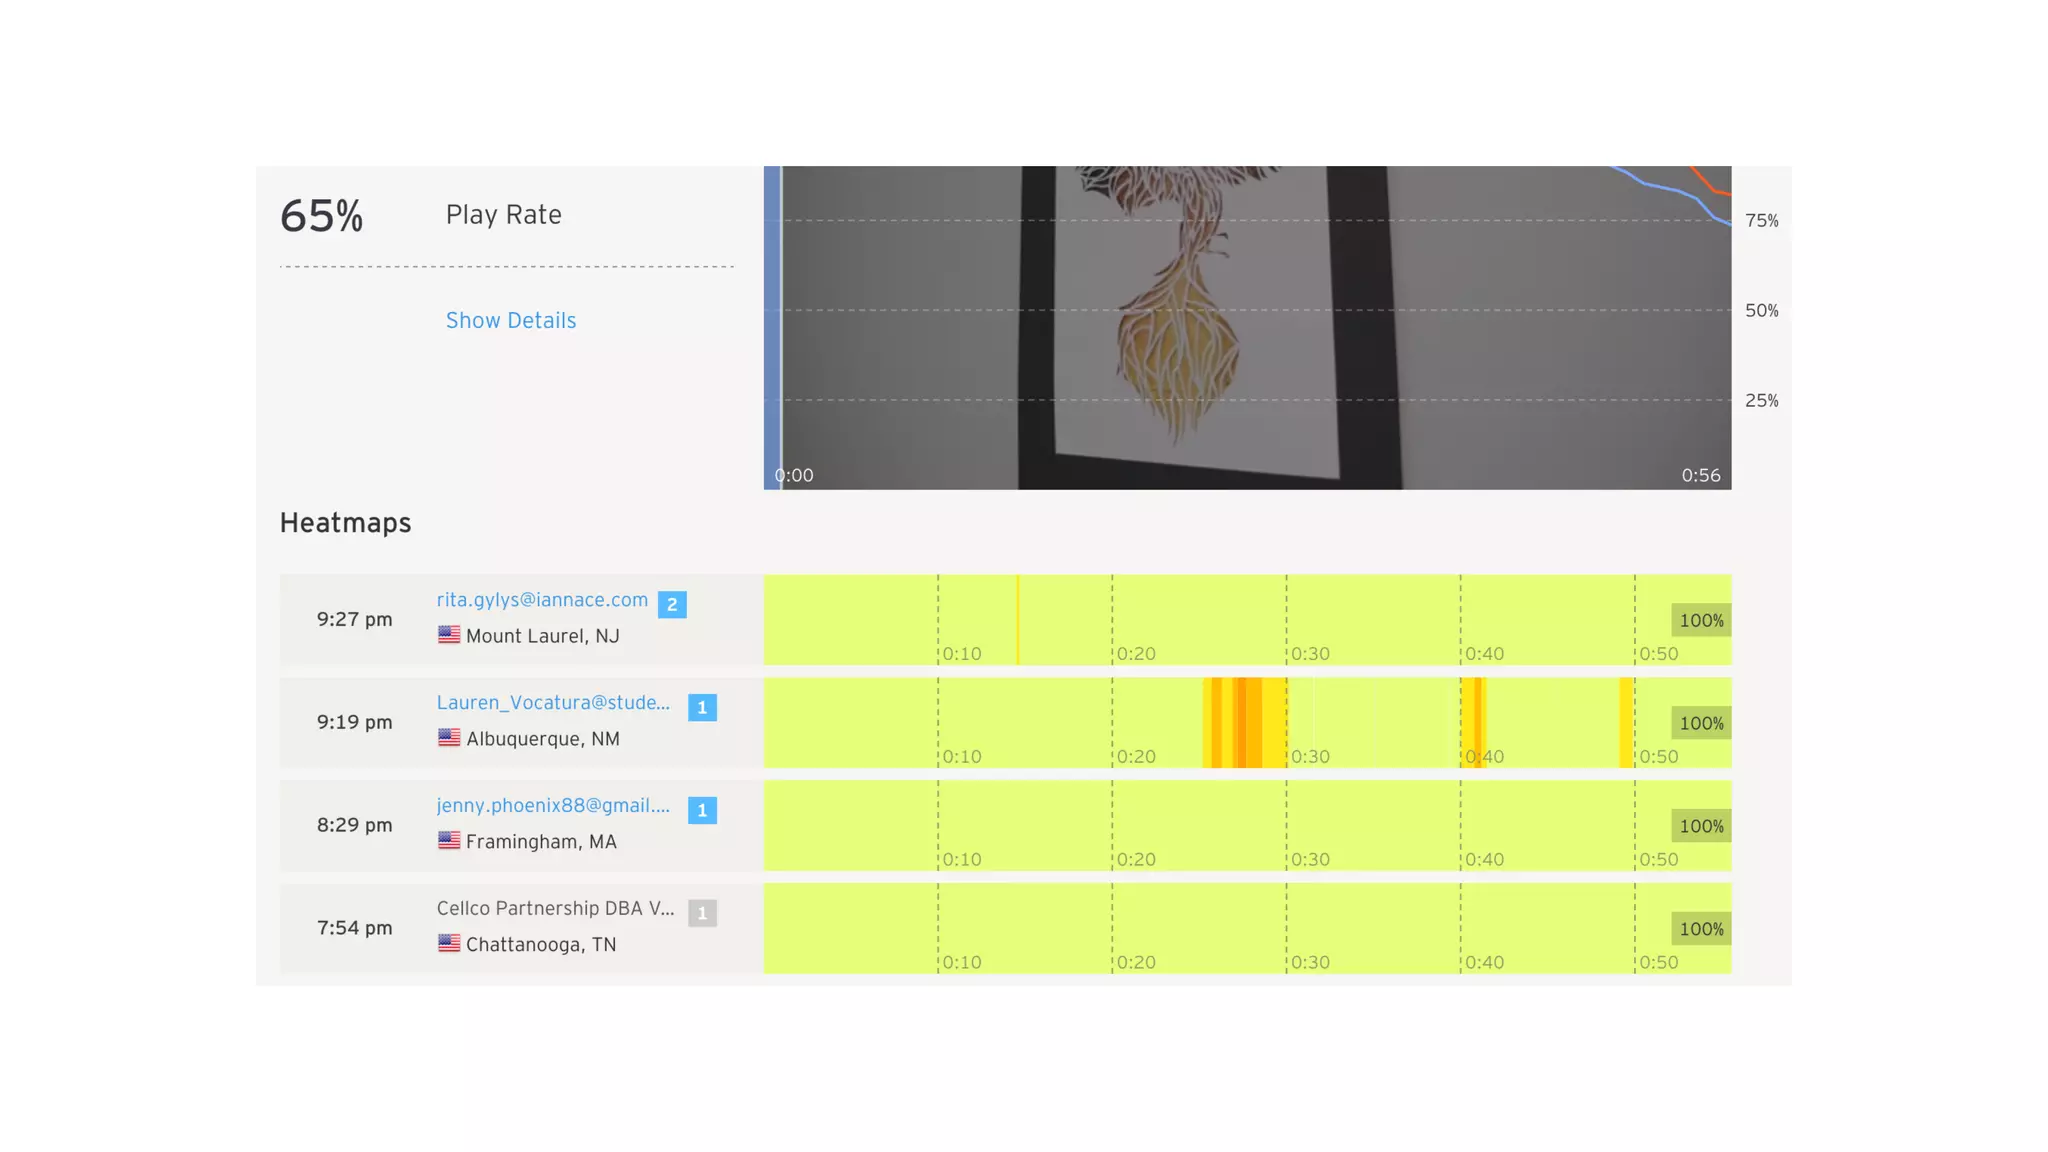The height and width of the screenshot is (1152, 2048).
Task: Click the blue badge next to Lauren_Vocatura
Action: click(x=702, y=708)
